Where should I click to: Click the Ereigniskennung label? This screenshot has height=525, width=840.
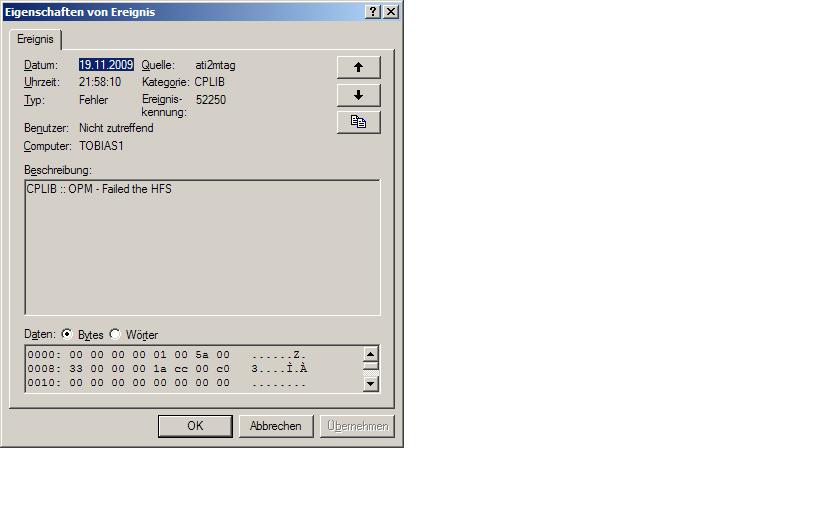164,106
